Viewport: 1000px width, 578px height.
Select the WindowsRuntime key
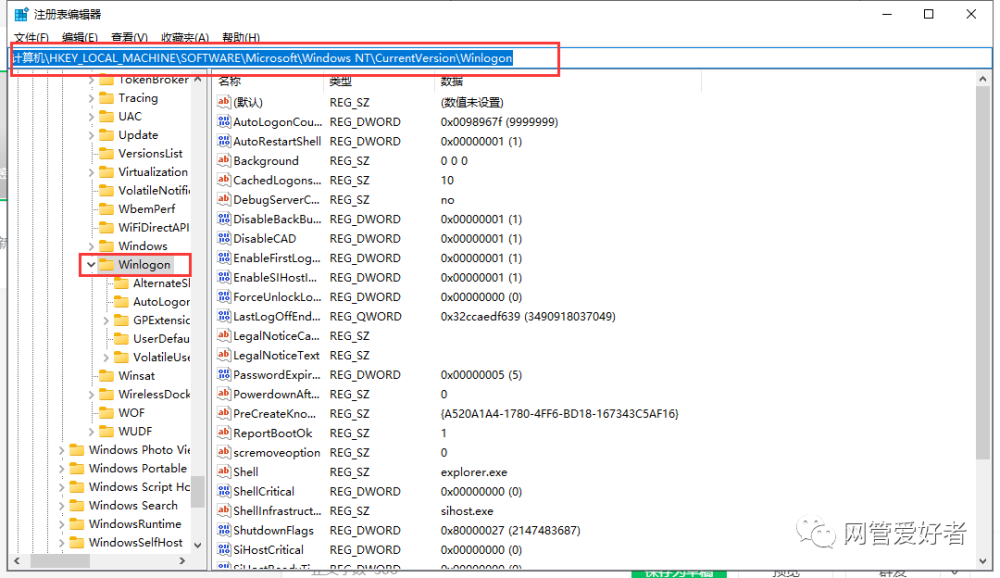tap(135, 524)
